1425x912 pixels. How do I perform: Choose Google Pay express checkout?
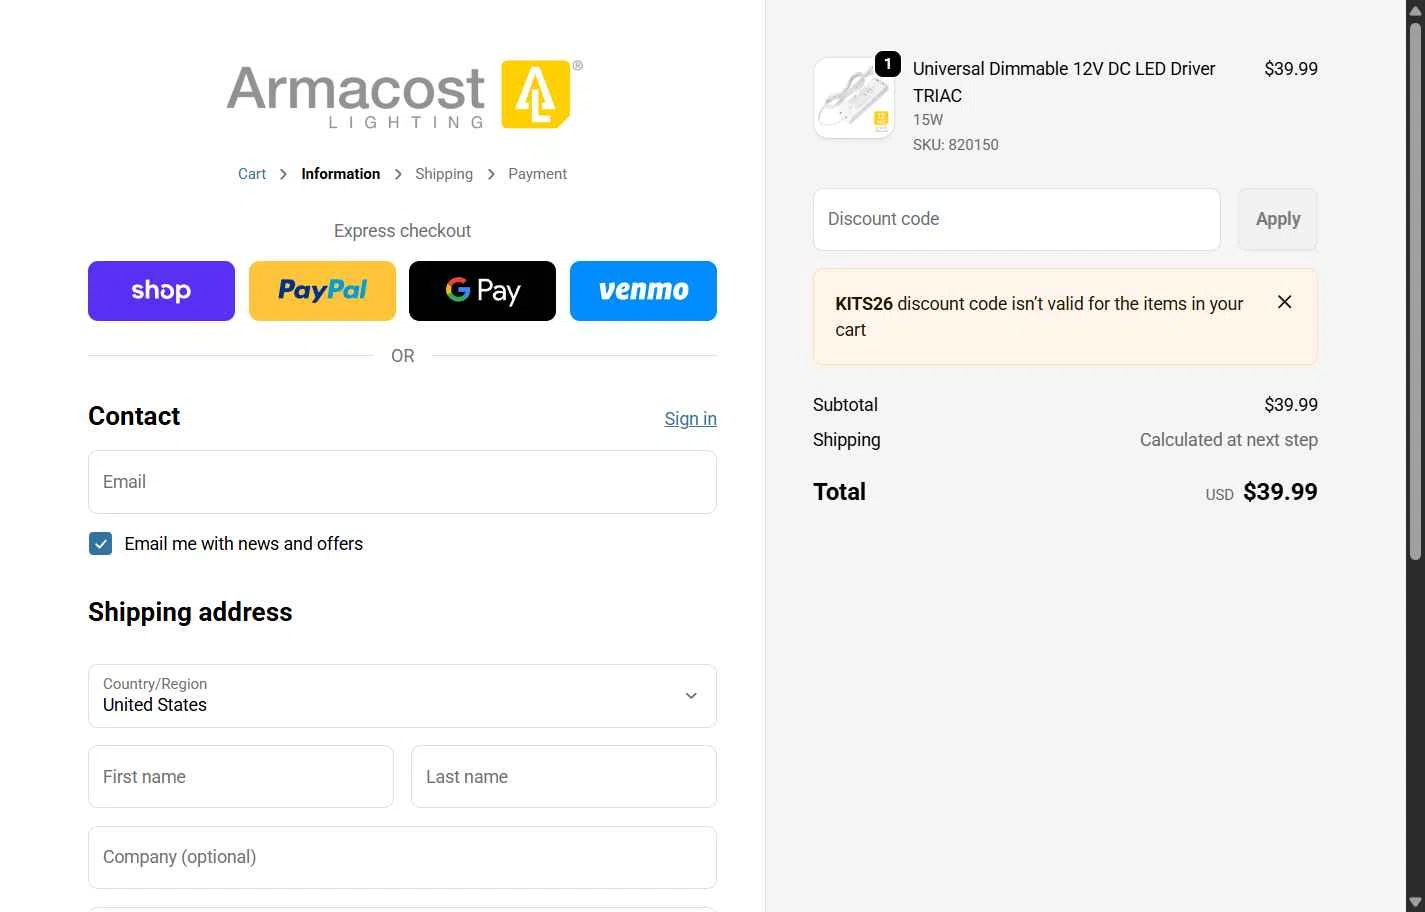tap(482, 291)
